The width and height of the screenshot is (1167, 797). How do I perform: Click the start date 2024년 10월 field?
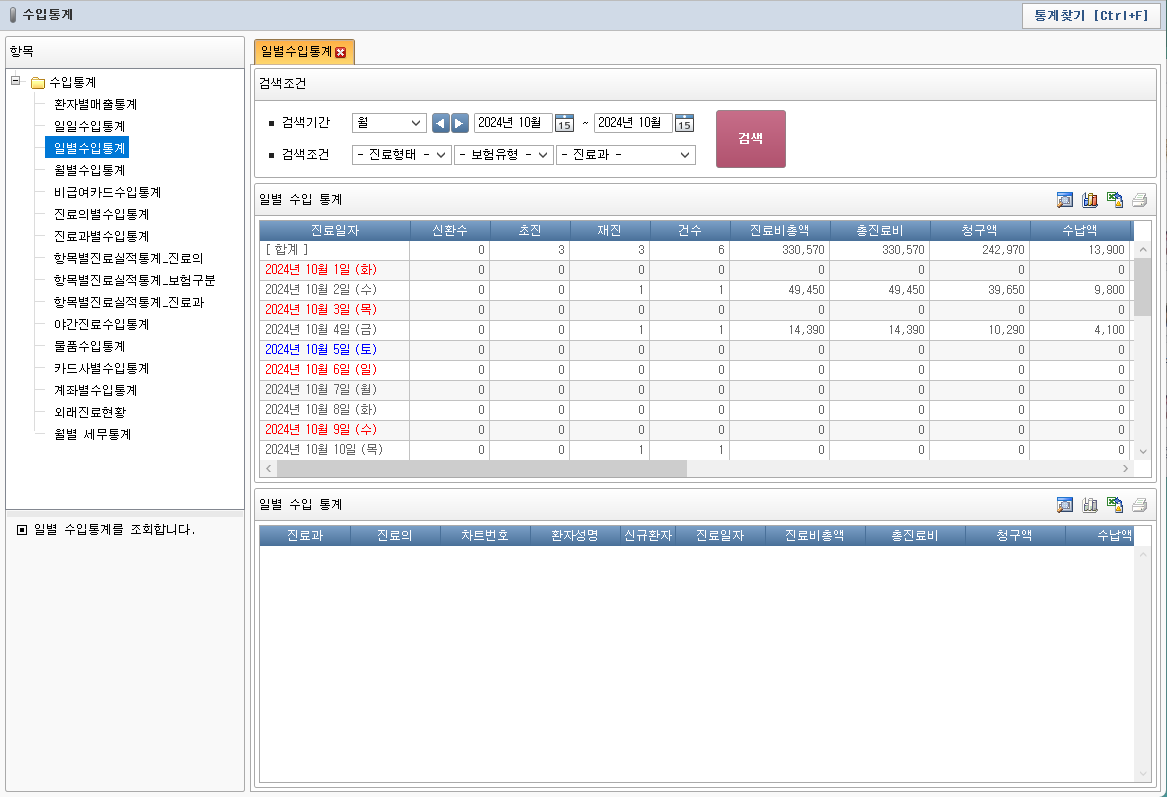click(x=512, y=123)
